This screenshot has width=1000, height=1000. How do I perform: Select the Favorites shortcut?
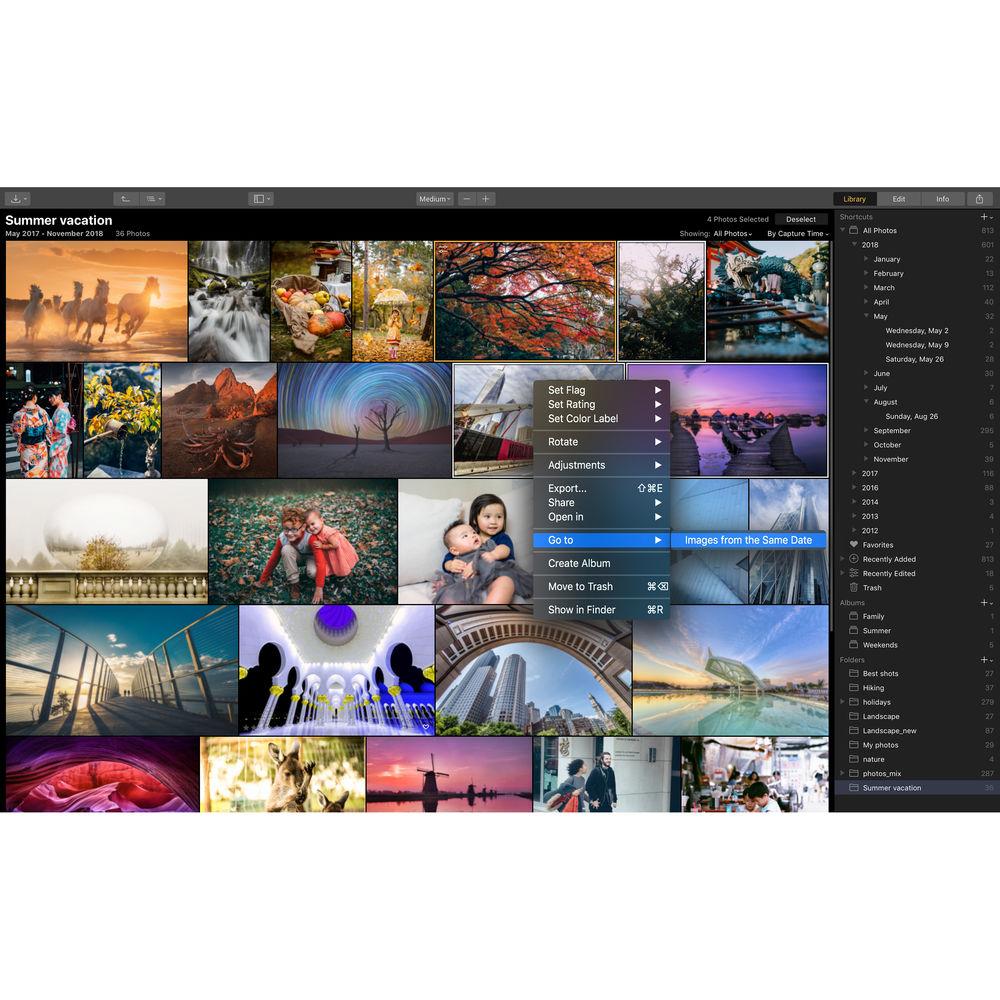878,545
